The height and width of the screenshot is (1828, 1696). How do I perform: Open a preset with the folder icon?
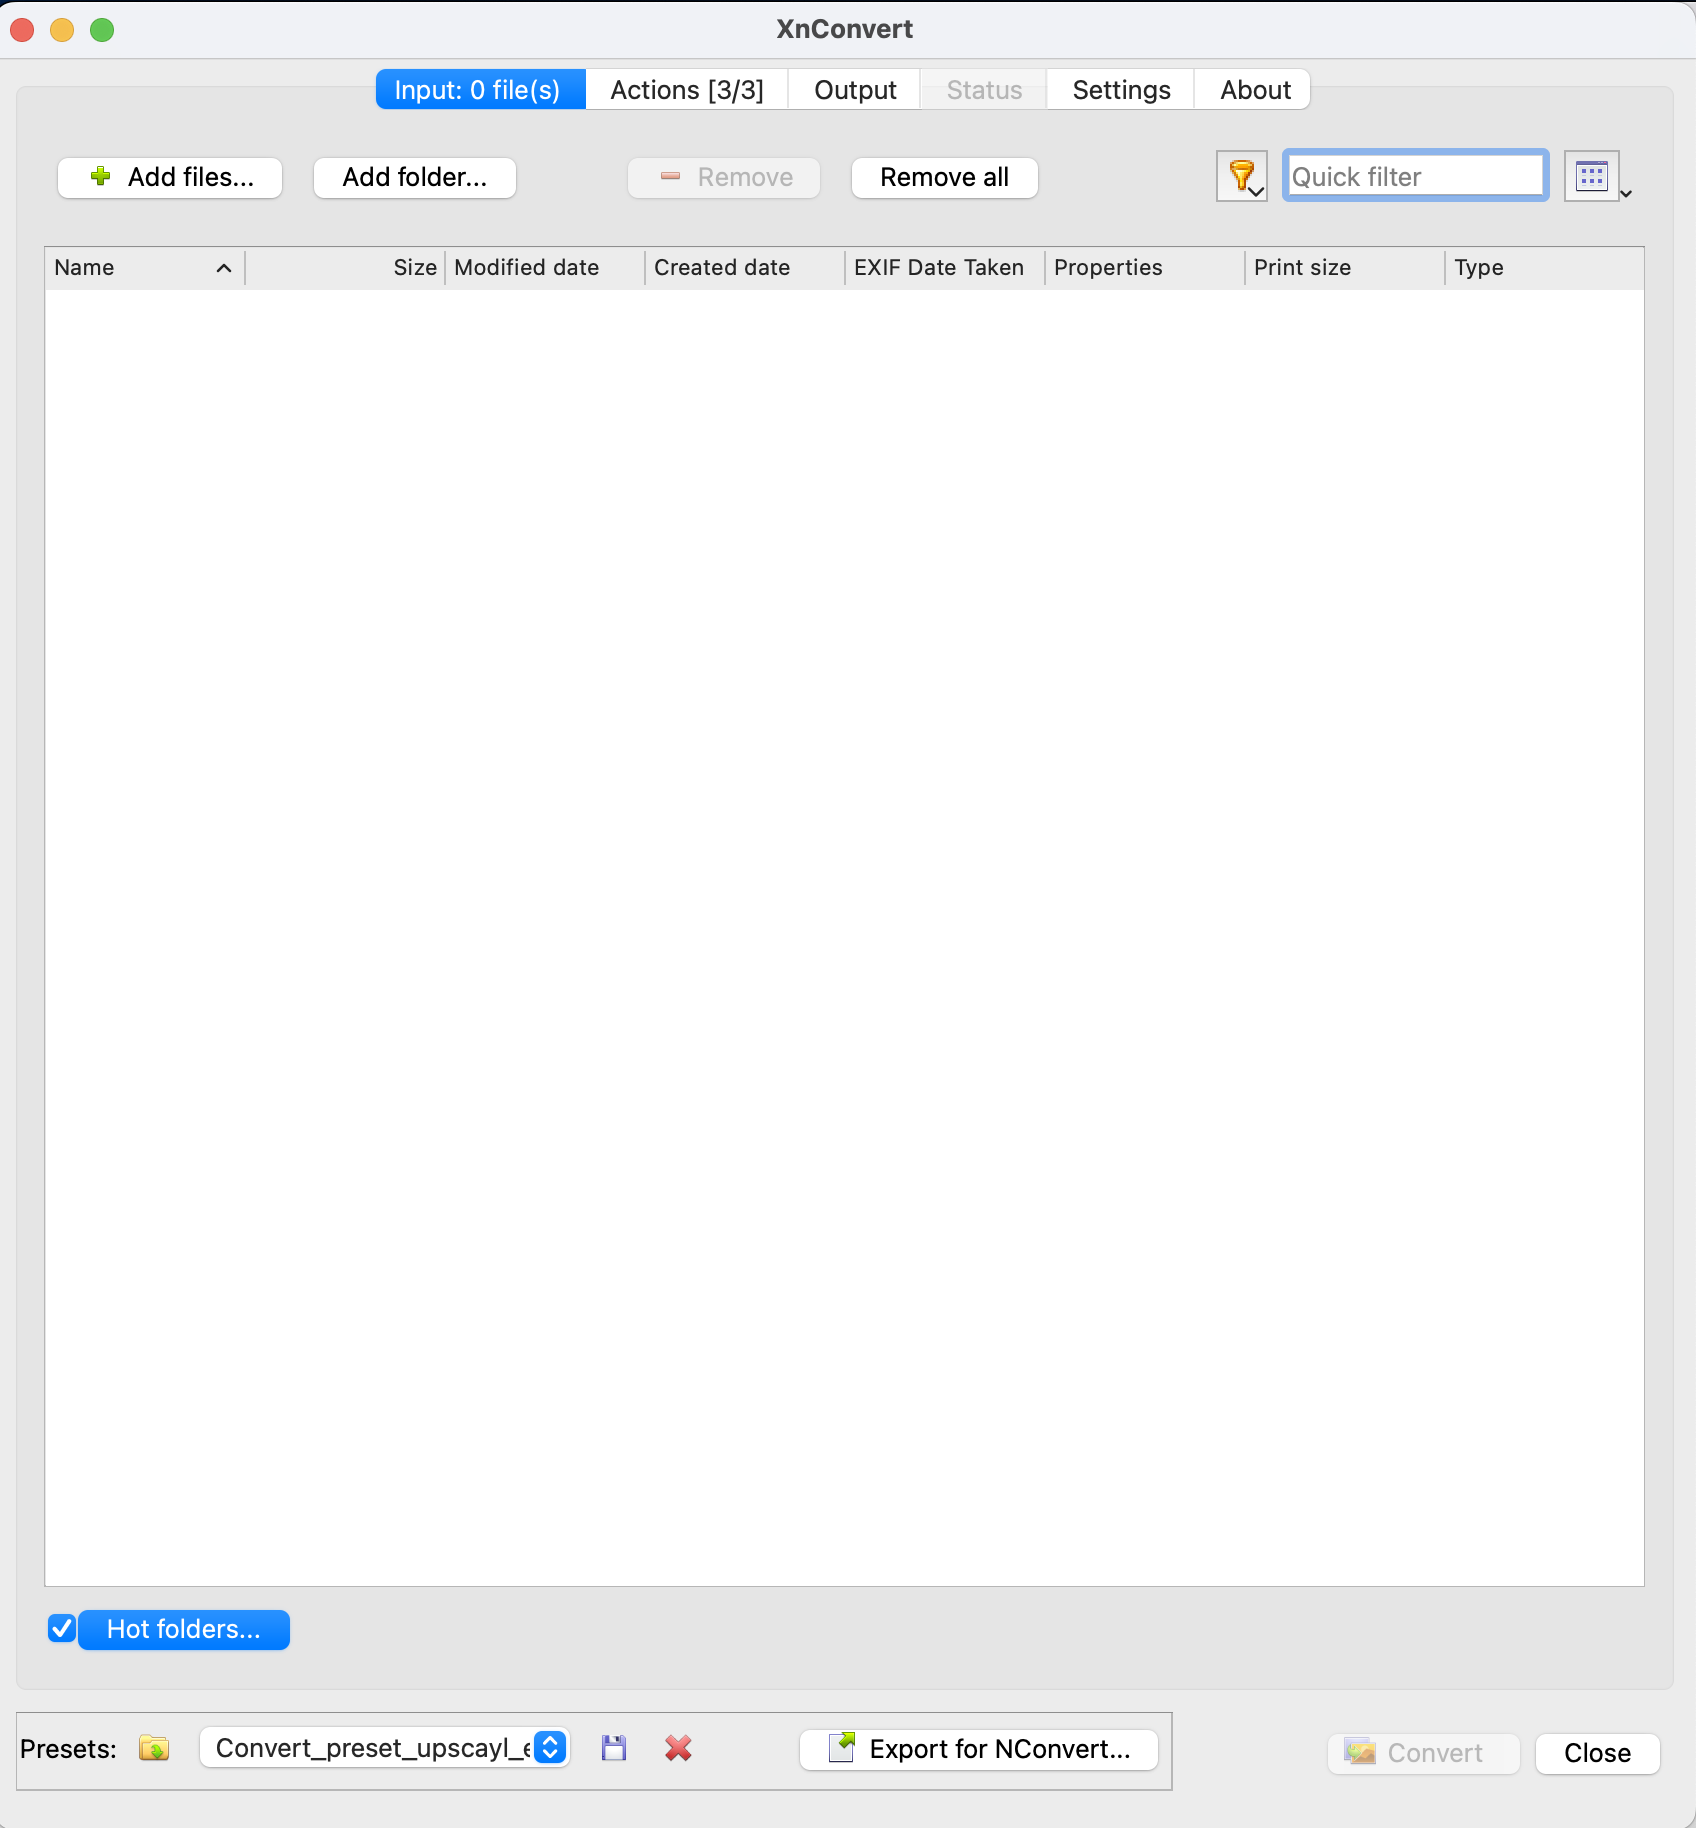153,1749
